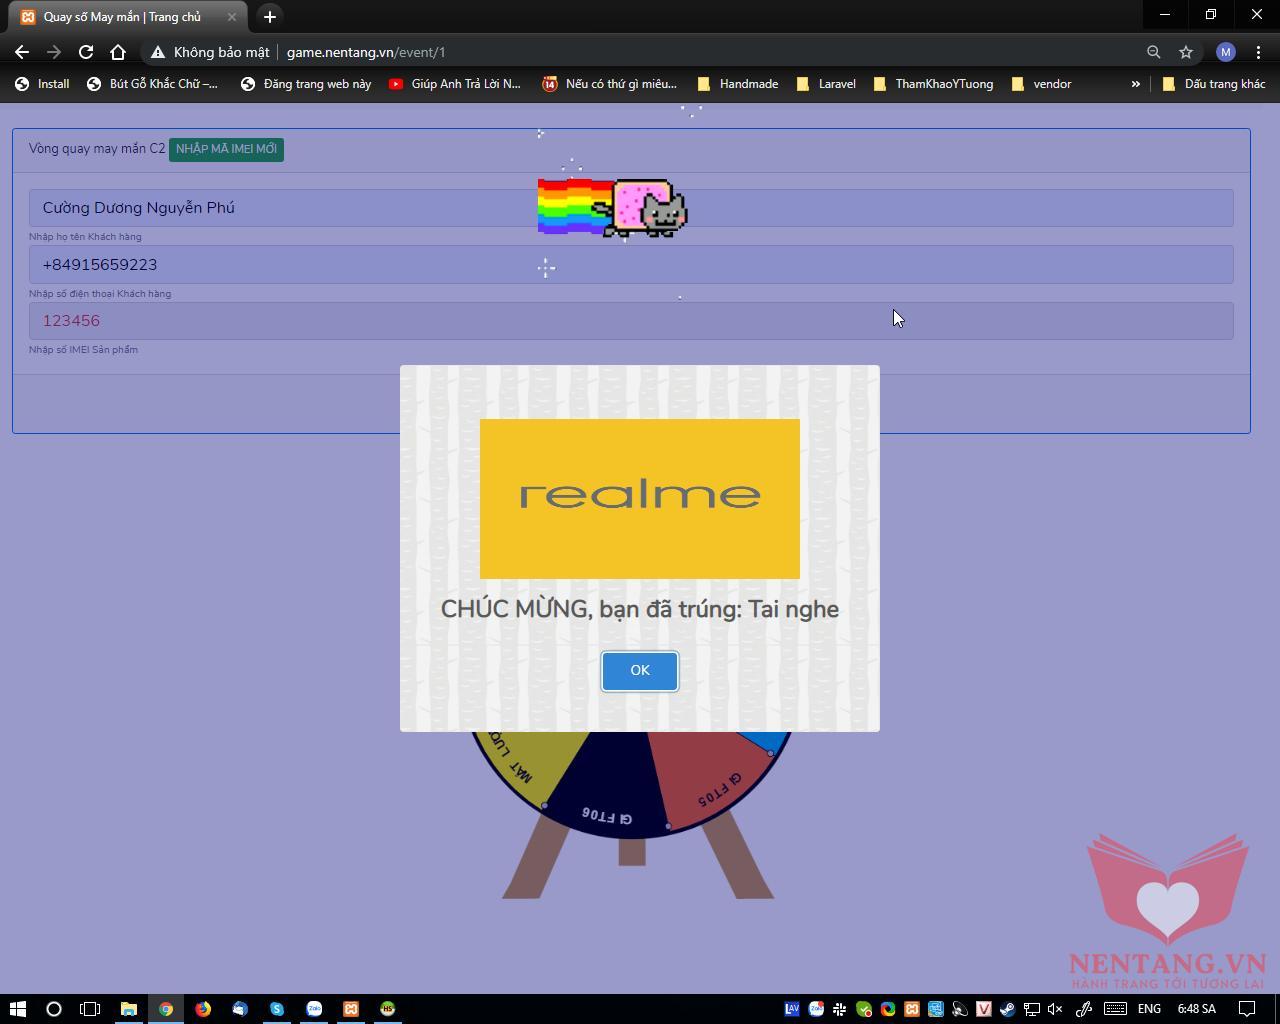Click the address bar URL game.nentang.vn
This screenshot has height=1024, width=1280.
[366, 52]
